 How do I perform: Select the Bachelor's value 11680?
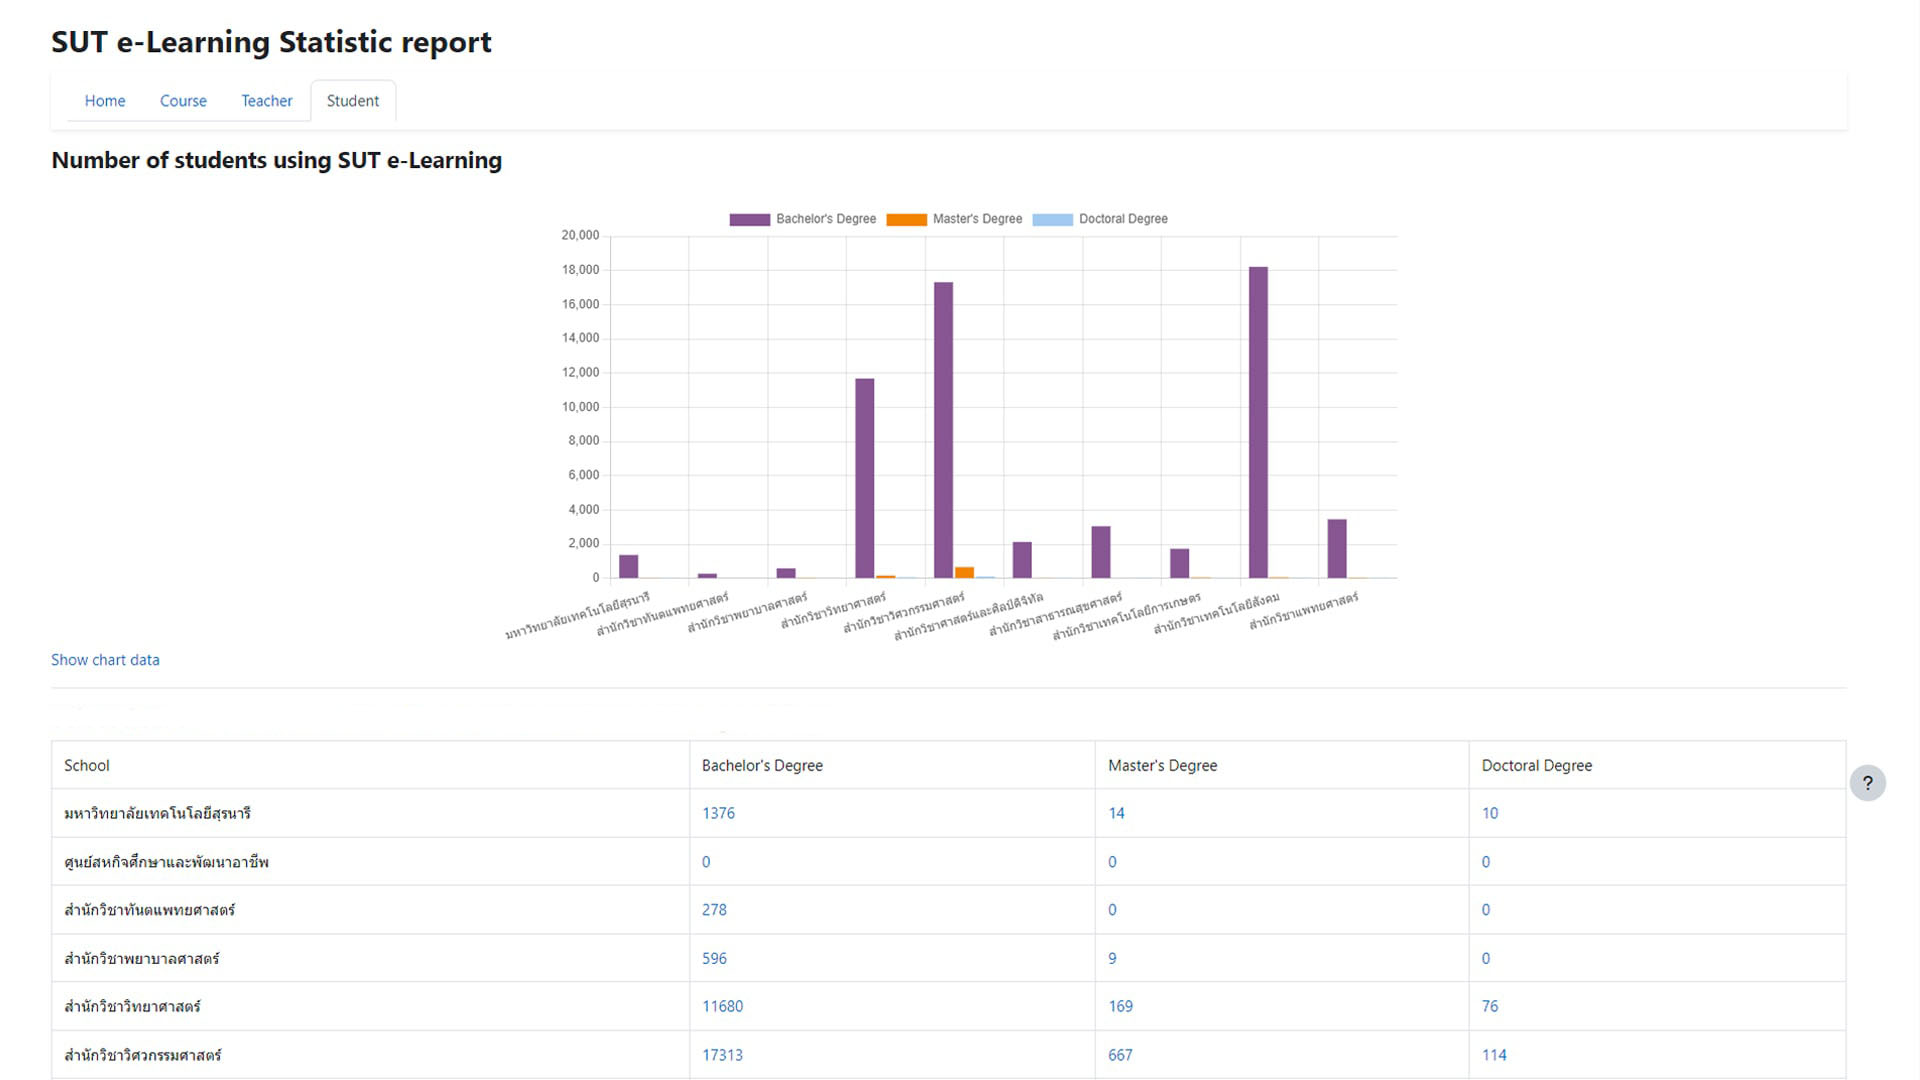[x=722, y=1006]
